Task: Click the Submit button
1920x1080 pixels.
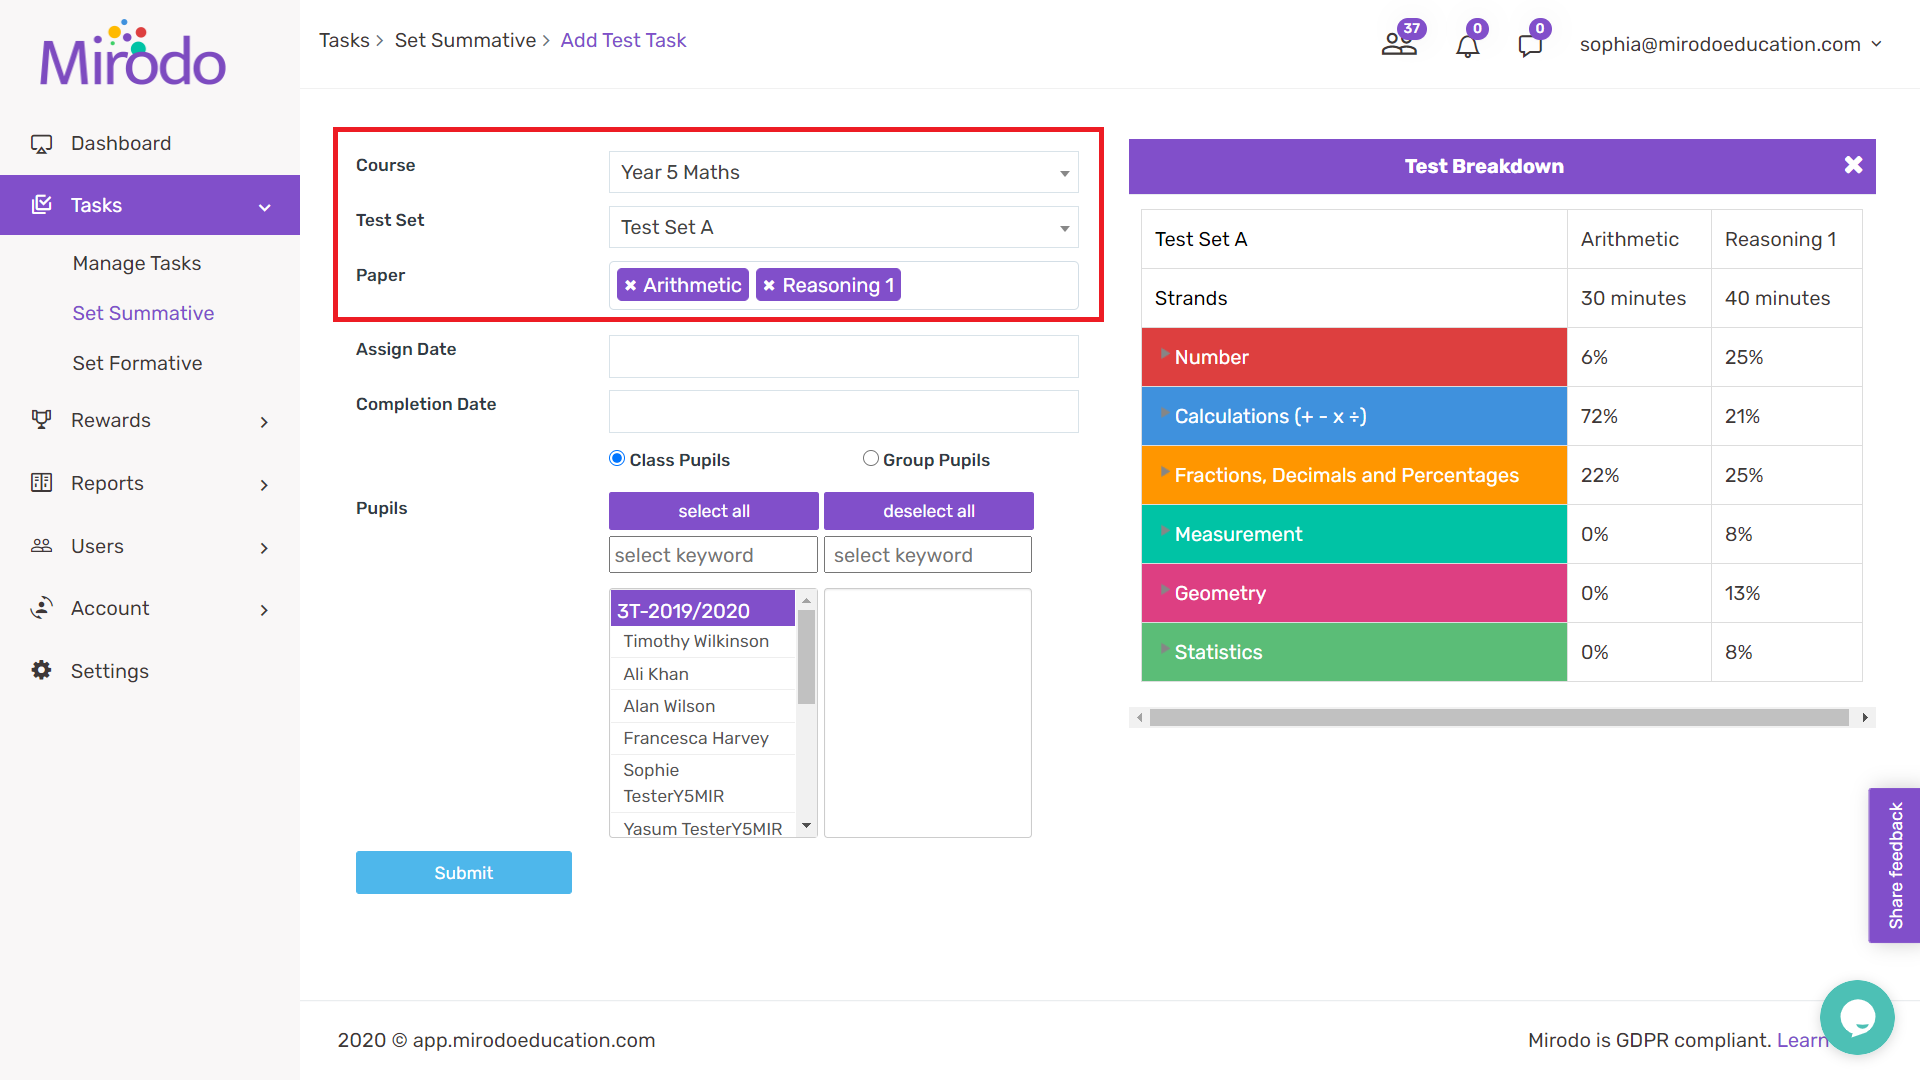Action: tap(464, 873)
